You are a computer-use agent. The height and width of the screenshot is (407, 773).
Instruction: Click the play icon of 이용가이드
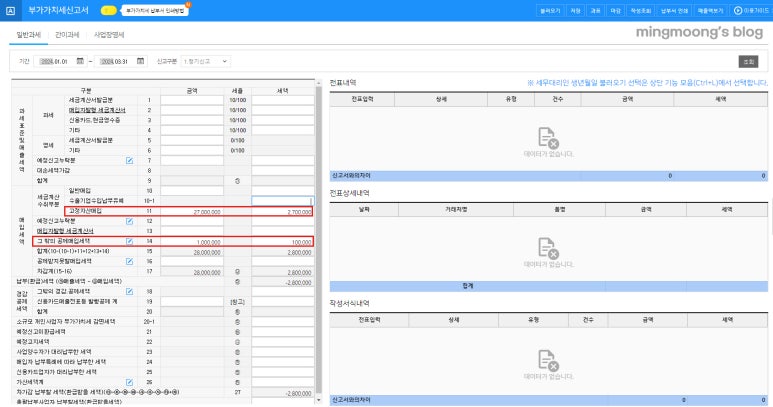click(738, 10)
